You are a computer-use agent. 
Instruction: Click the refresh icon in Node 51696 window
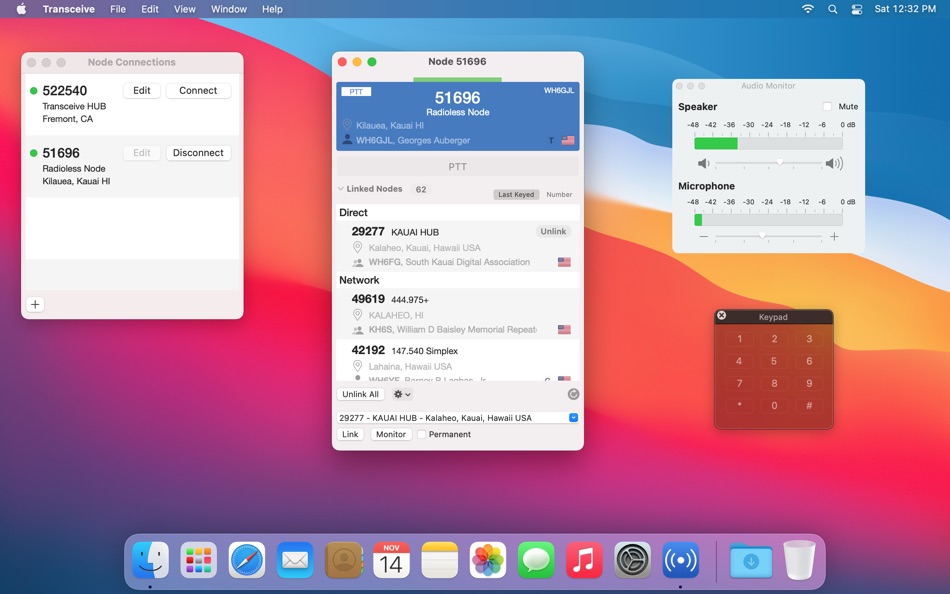pos(573,394)
